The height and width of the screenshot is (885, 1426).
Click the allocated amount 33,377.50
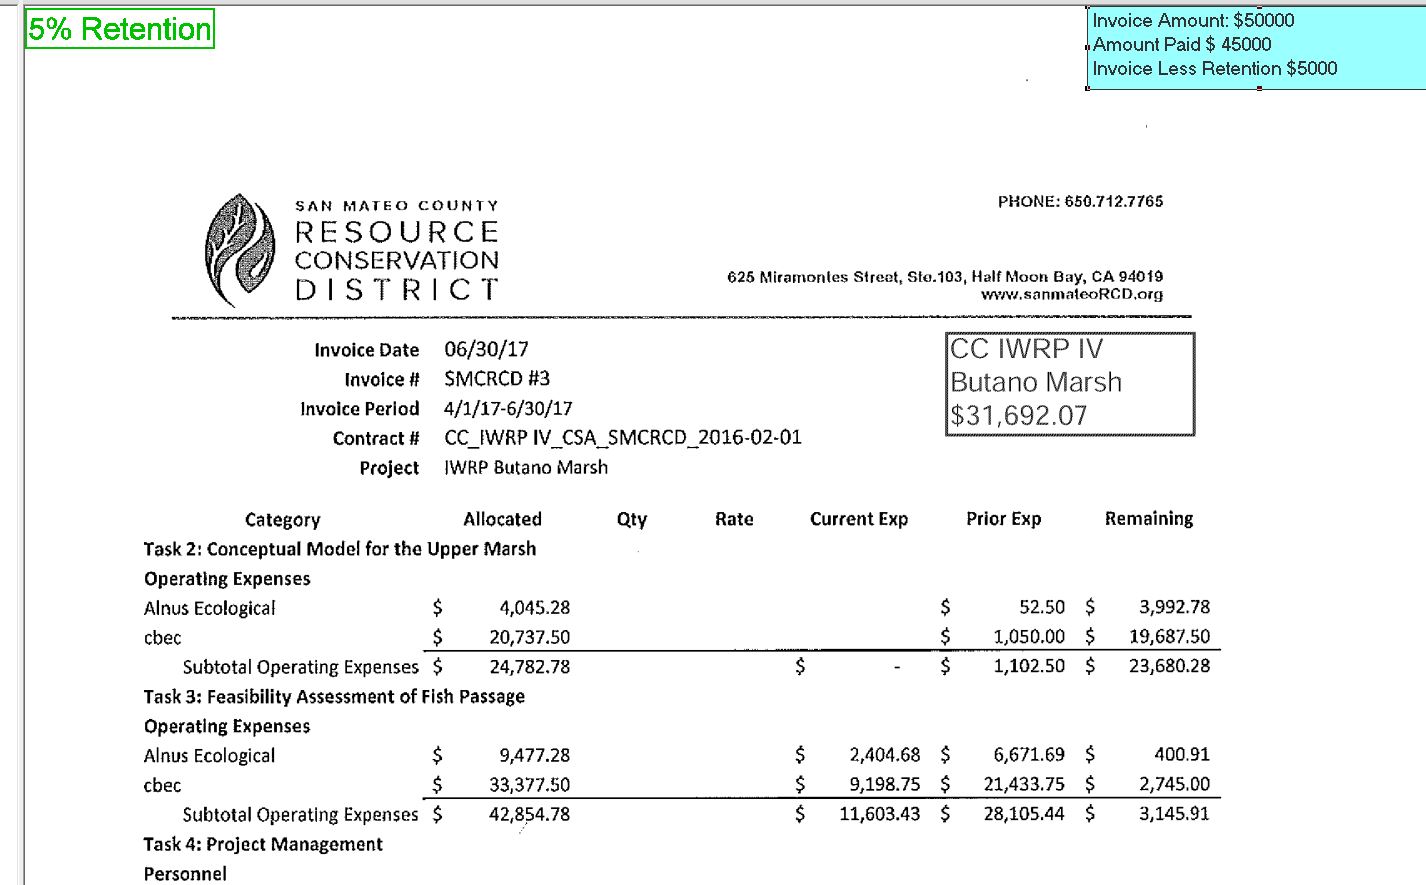[x=529, y=786]
